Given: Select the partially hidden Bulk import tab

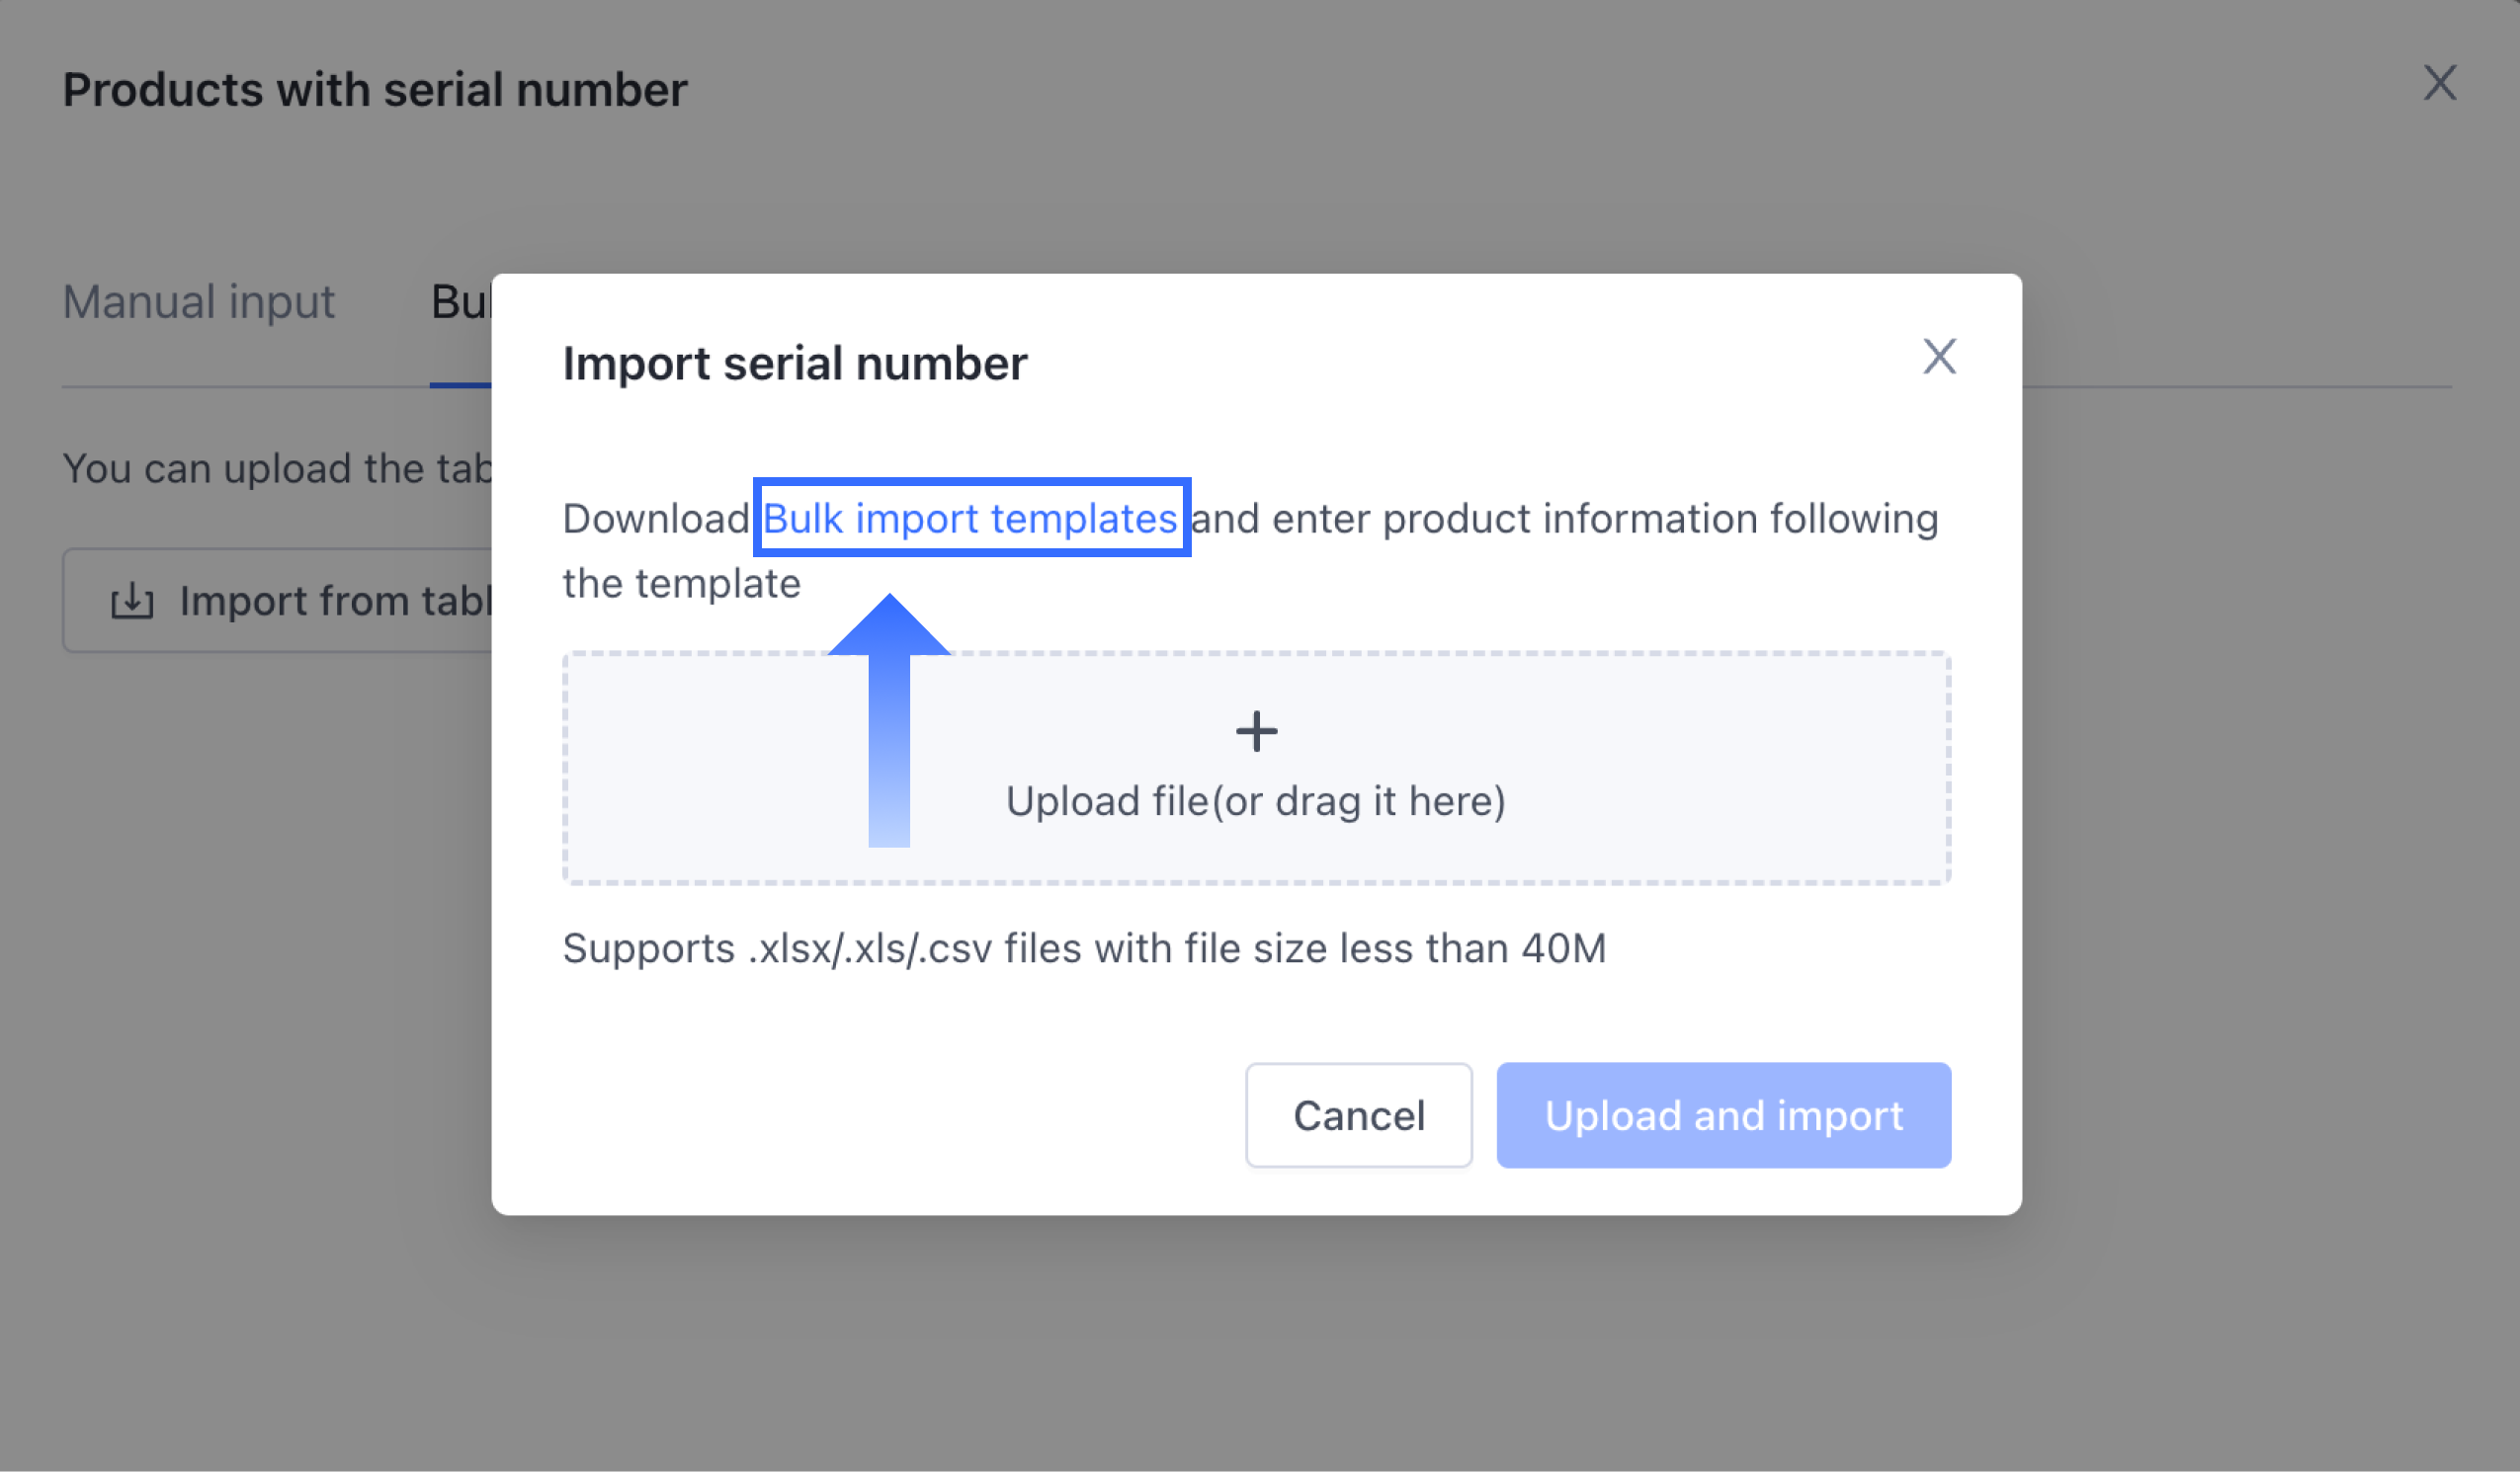Looking at the screenshot, I should [460, 302].
